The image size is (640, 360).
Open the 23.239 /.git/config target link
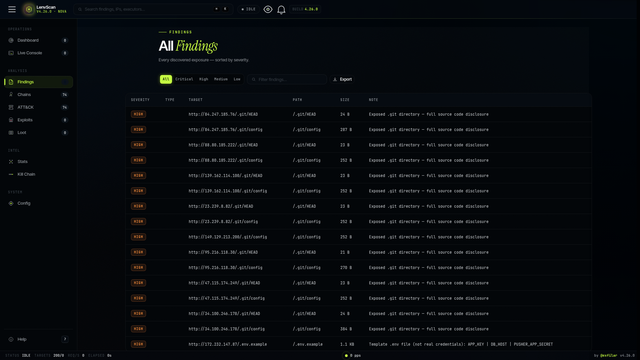click(x=223, y=222)
